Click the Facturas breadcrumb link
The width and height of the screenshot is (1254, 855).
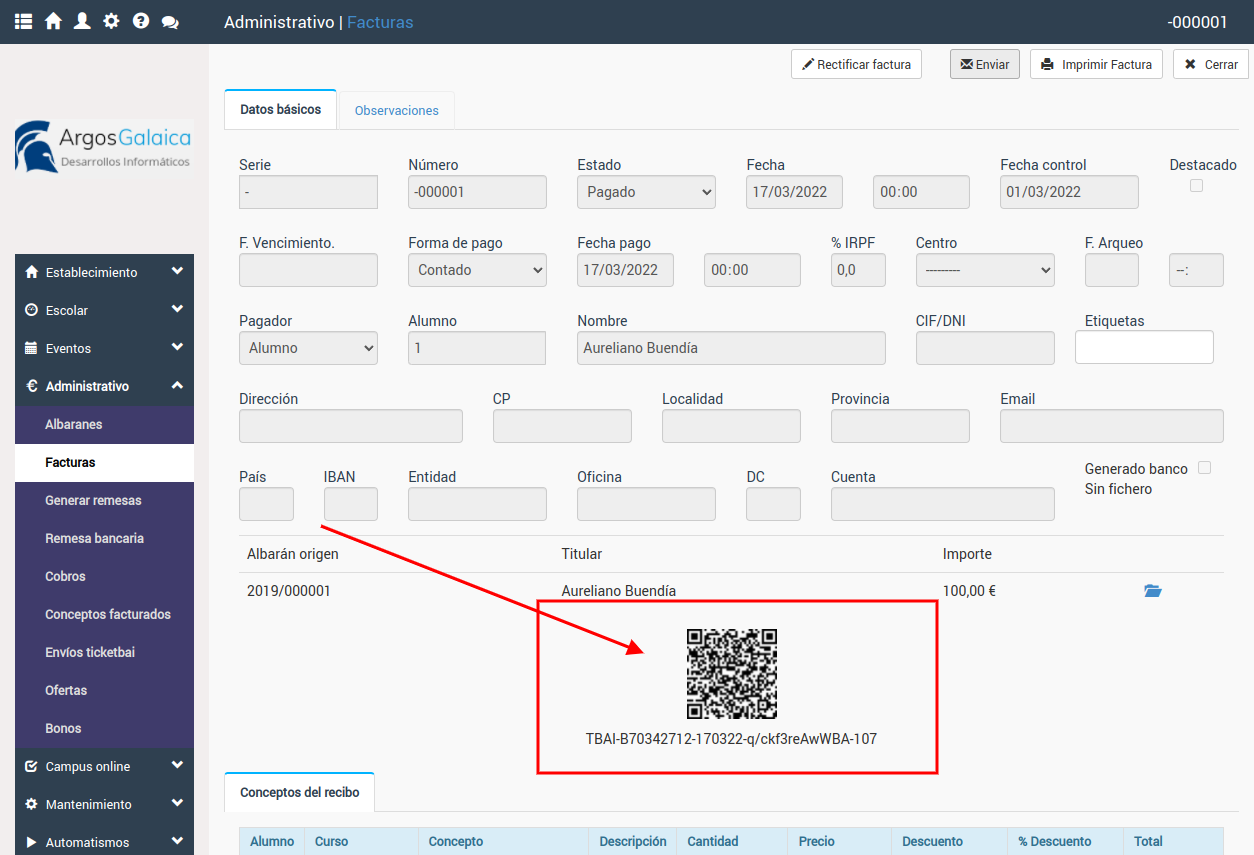click(380, 22)
